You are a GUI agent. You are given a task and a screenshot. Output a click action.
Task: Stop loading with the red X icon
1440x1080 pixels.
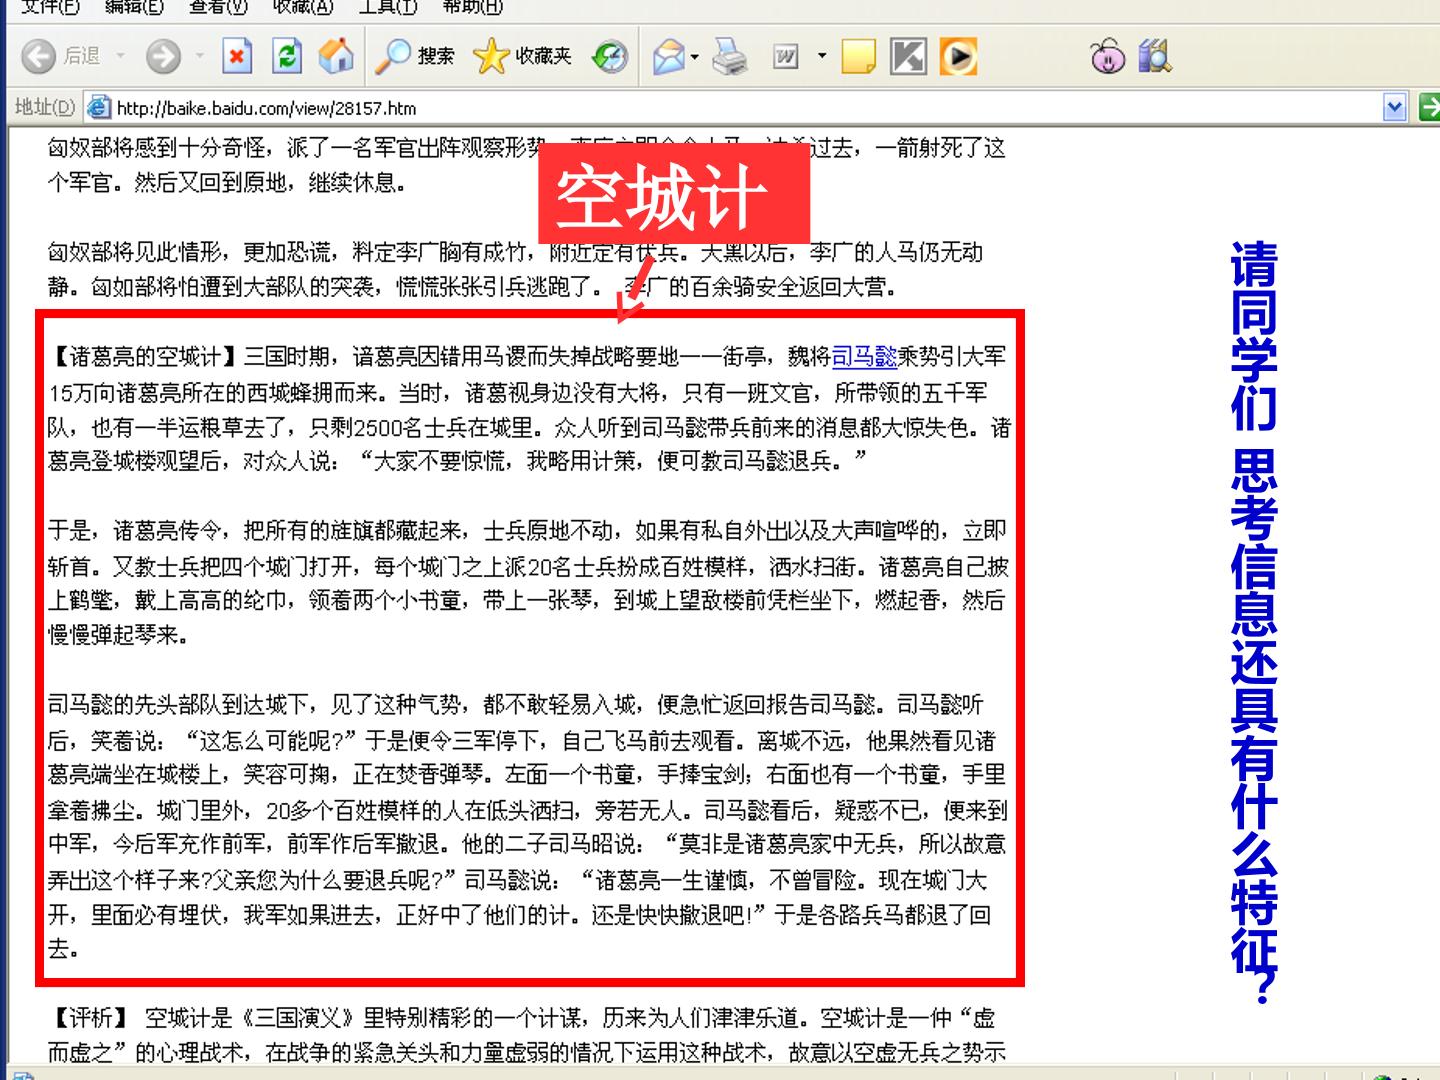click(236, 56)
